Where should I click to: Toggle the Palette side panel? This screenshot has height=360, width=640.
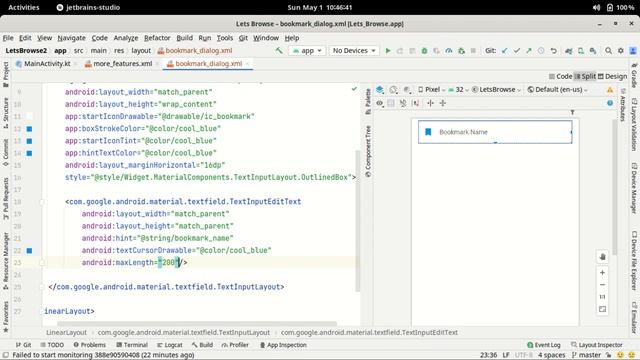[x=368, y=101]
